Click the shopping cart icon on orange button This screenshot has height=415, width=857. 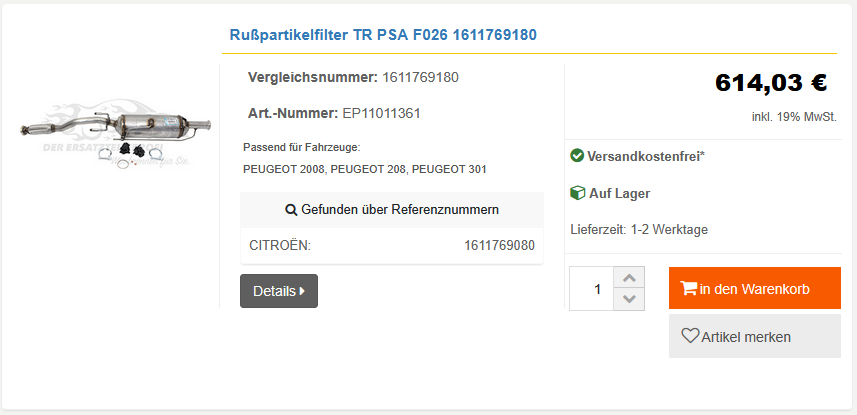tap(689, 288)
